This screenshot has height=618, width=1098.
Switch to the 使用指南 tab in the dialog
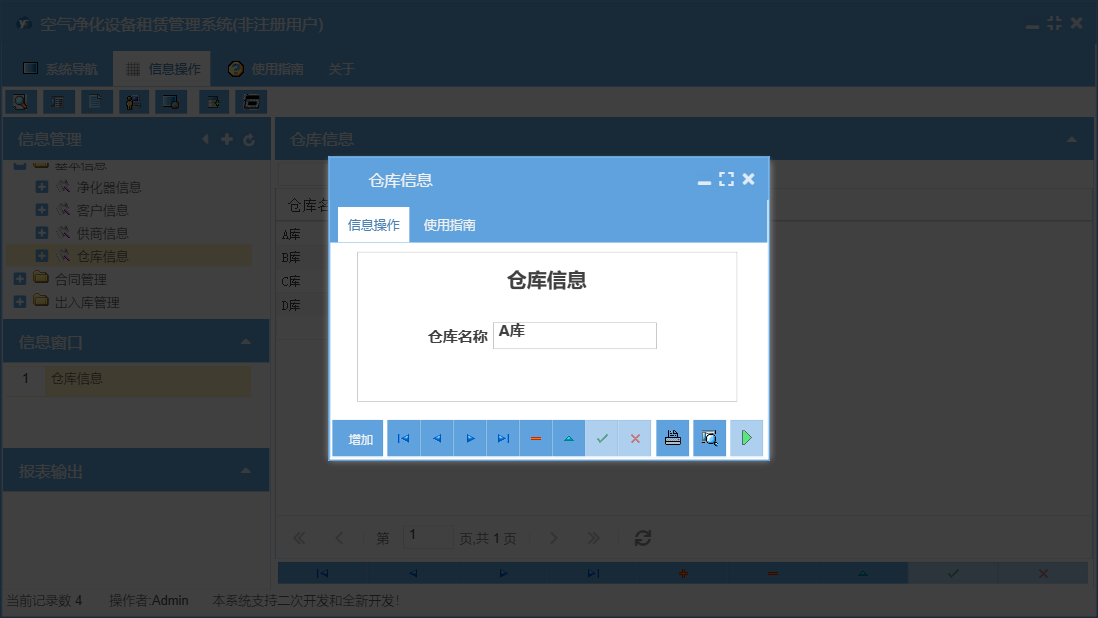[x=448, y=224]
